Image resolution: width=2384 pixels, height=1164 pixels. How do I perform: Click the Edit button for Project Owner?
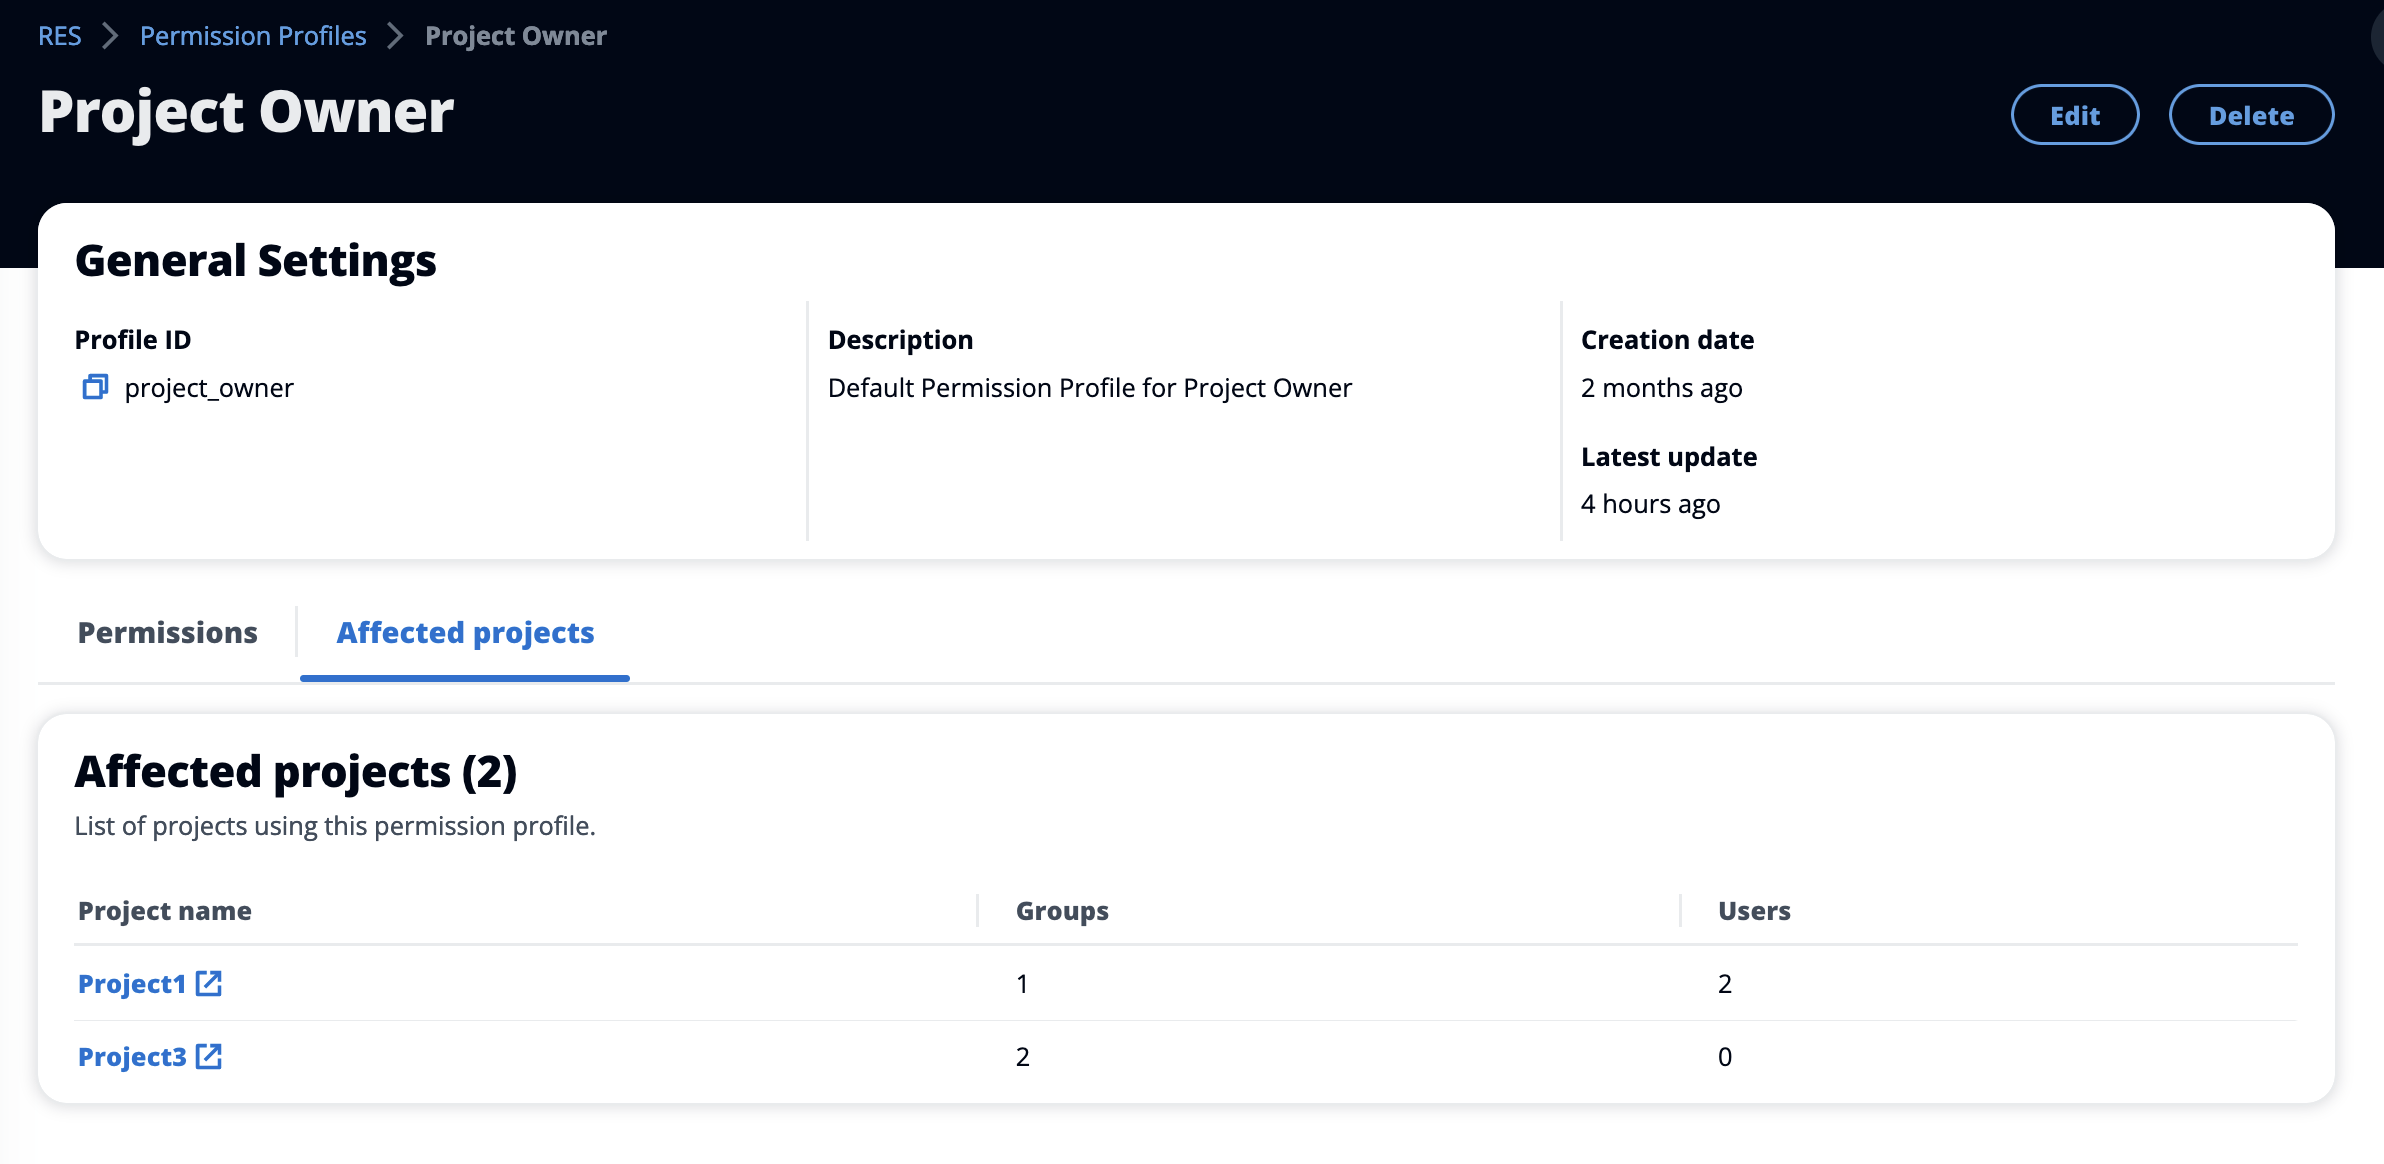[2074, 112]
